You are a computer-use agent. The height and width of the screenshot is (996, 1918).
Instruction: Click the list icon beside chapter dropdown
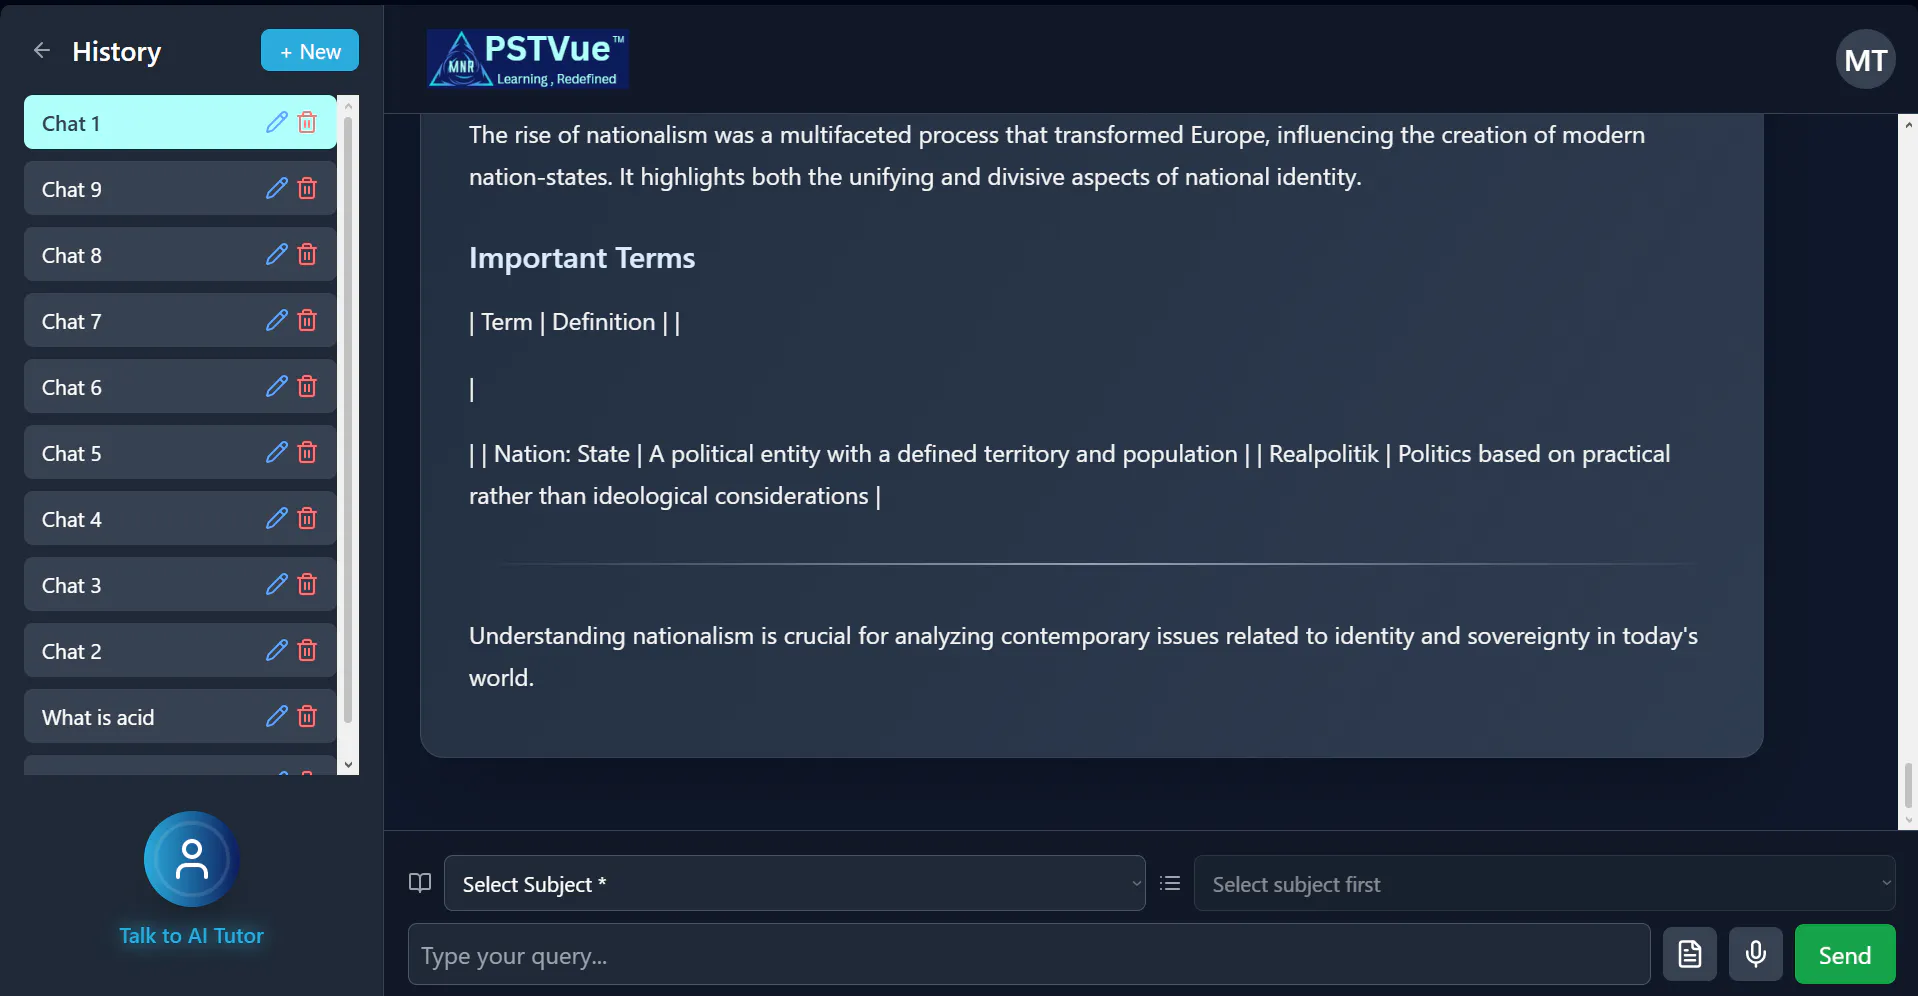tap(1170, 883)
